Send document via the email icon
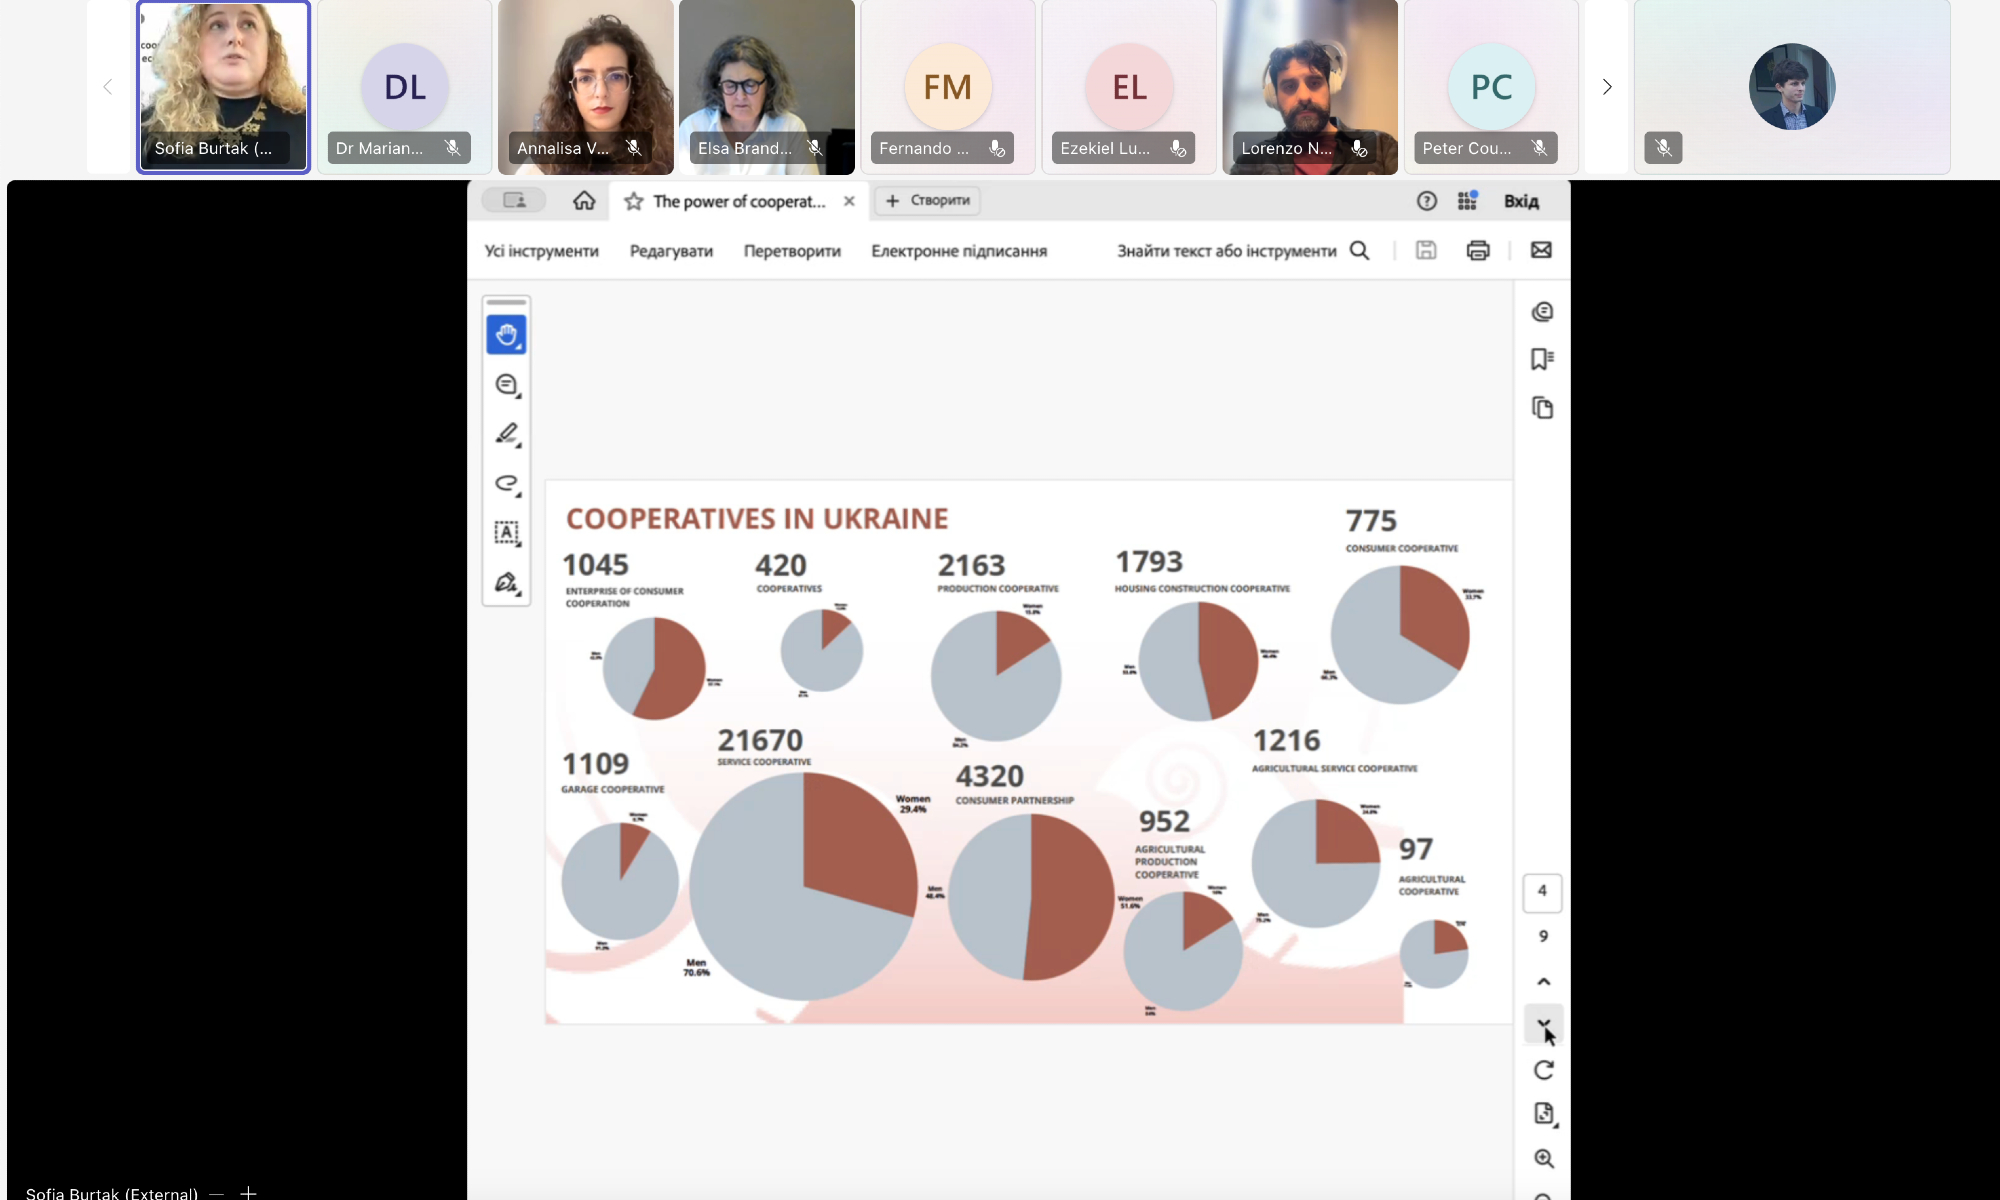The height and width of the screenshot is (1200, 2000). coord(1541,250)
